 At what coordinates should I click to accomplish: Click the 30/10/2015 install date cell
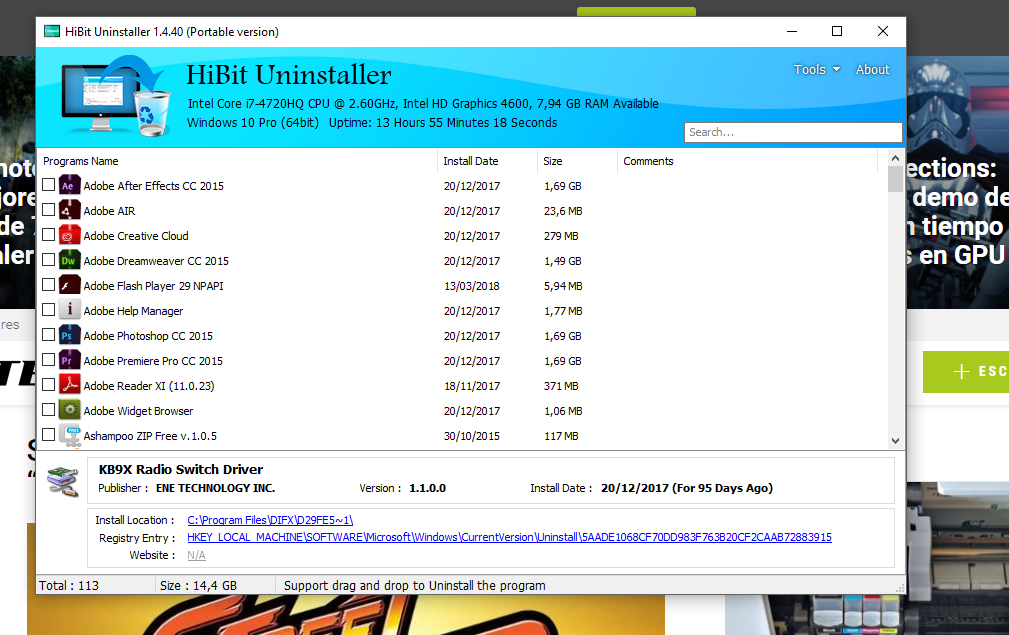click(x=472, y=436)
